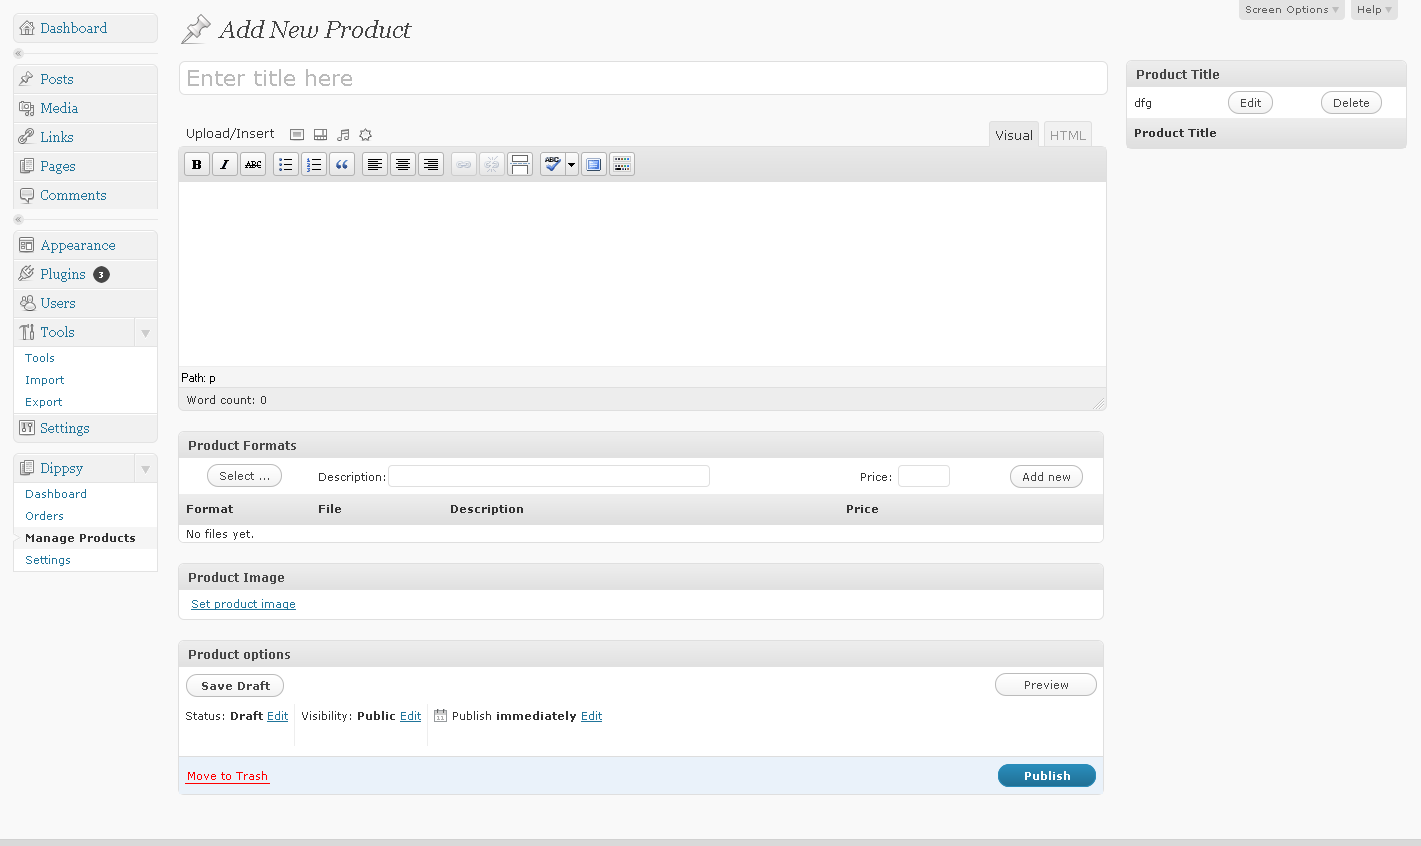This screenshot has height=846, width=1421.
Task: Toggle italic formatting in the editor toolbar
Action: [x=225, y=165]
